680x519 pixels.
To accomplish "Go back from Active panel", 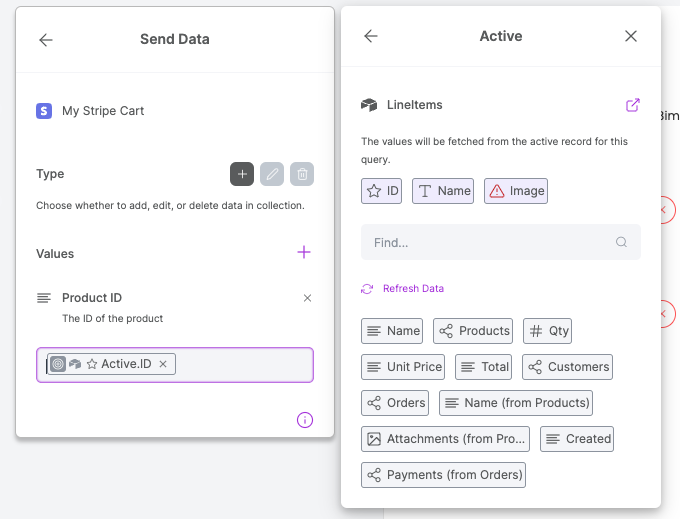I will point(371,36).
